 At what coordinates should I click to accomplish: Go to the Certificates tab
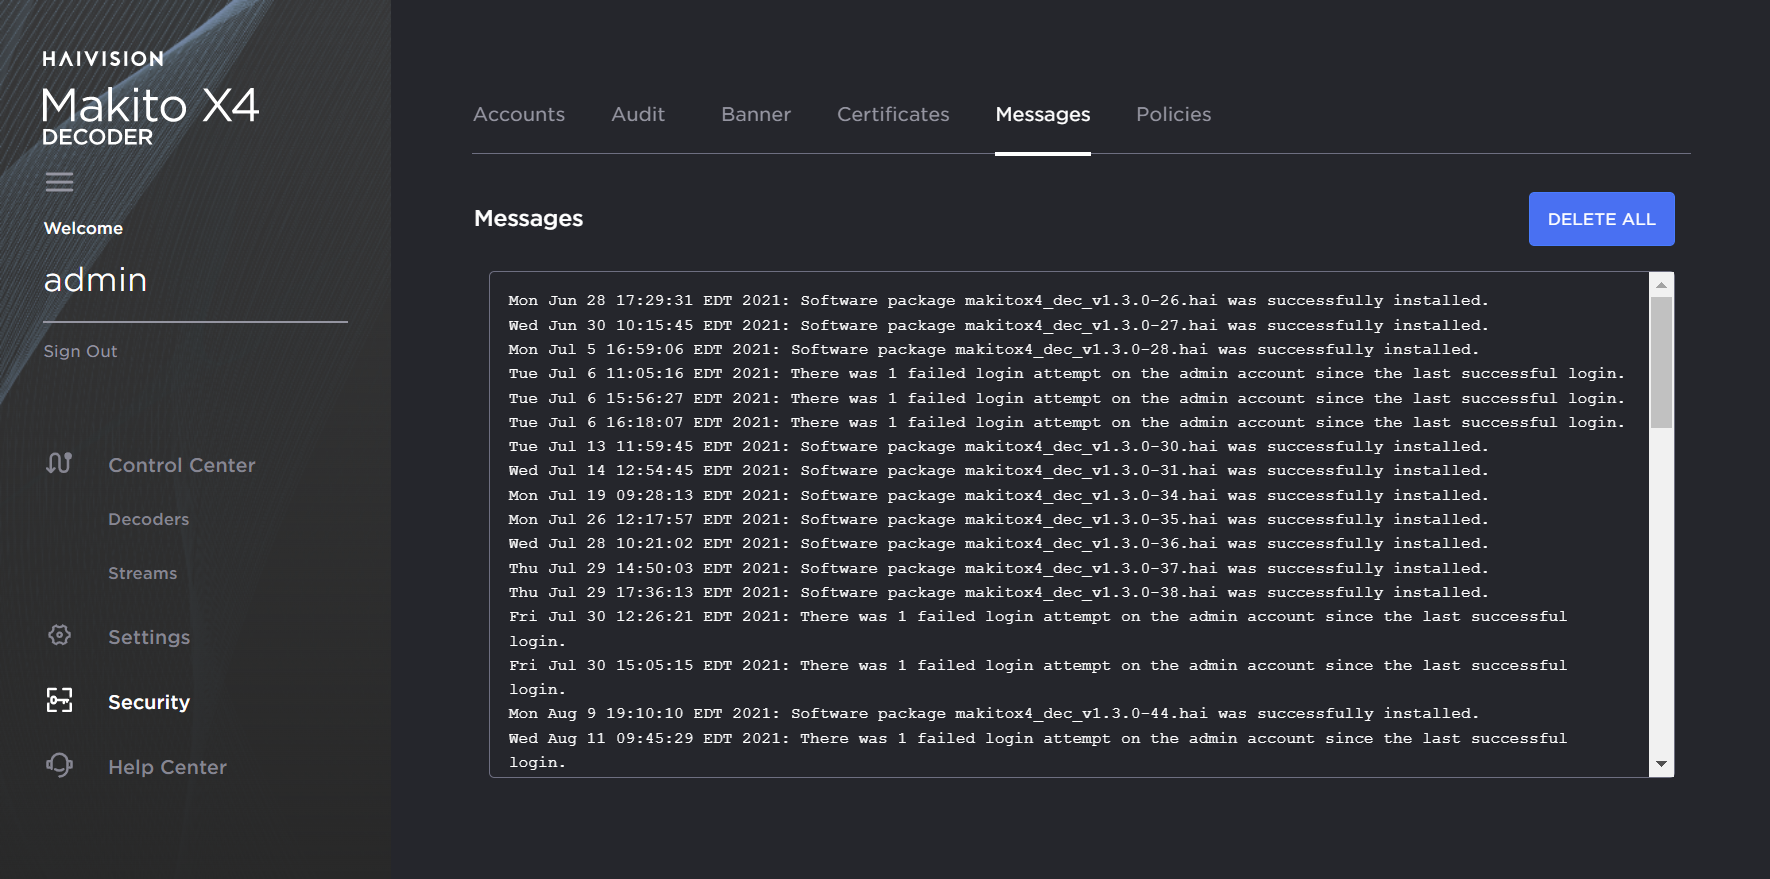pyautogui.click(x=892, y=115)
